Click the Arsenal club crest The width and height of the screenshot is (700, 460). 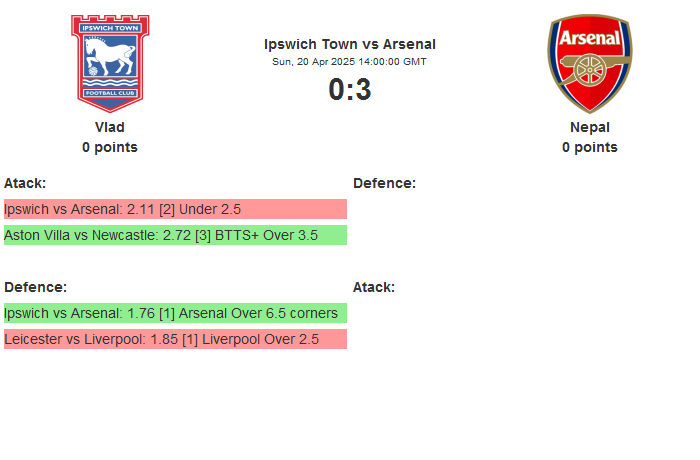589,62
